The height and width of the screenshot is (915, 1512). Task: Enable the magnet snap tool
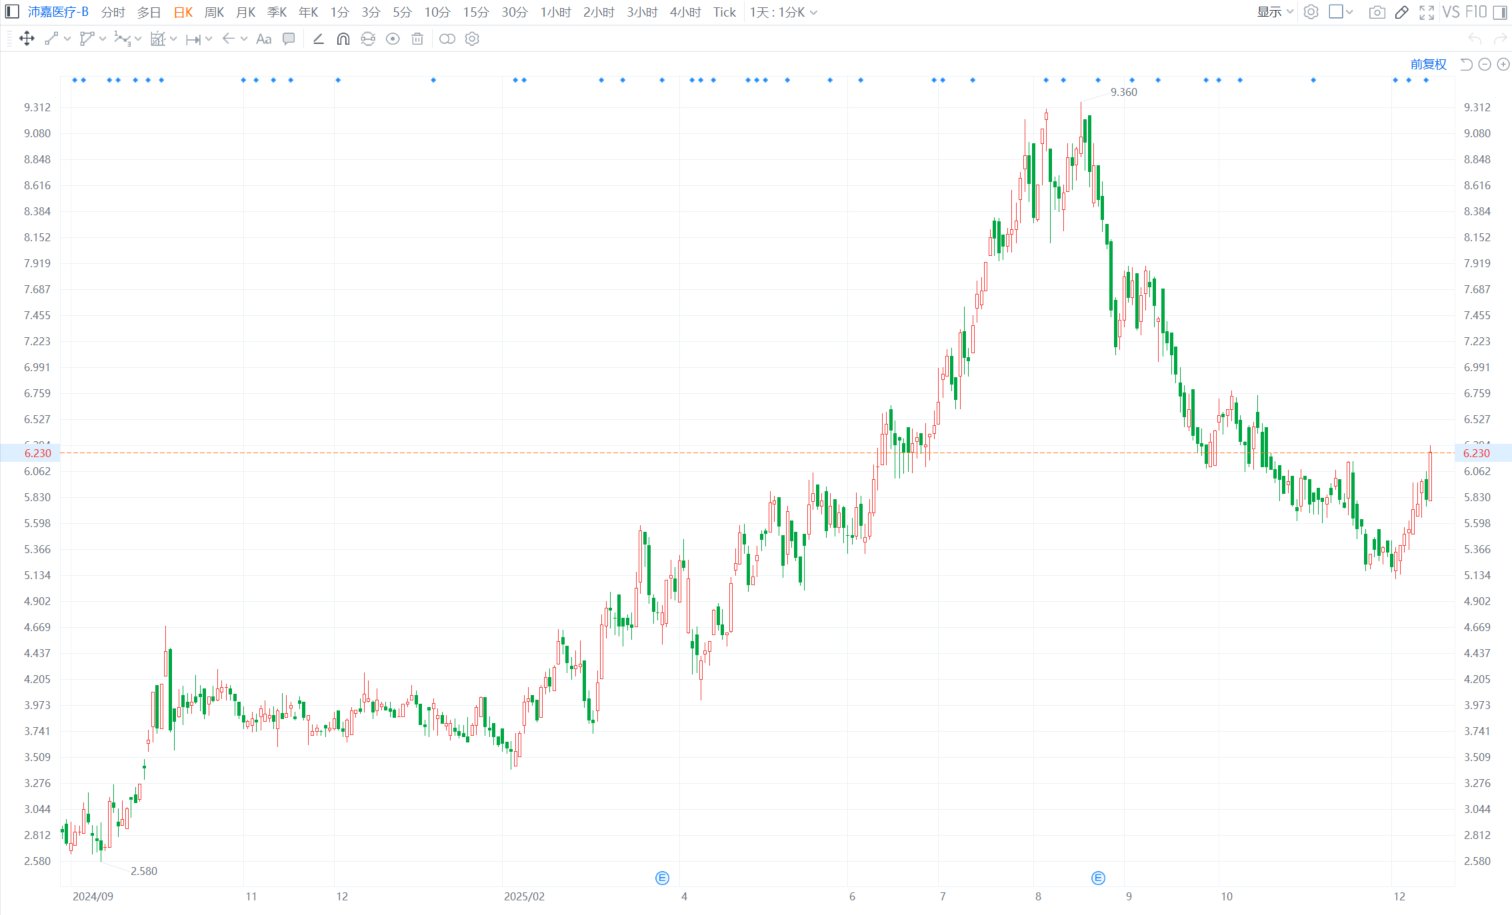[x=343, y=39]
